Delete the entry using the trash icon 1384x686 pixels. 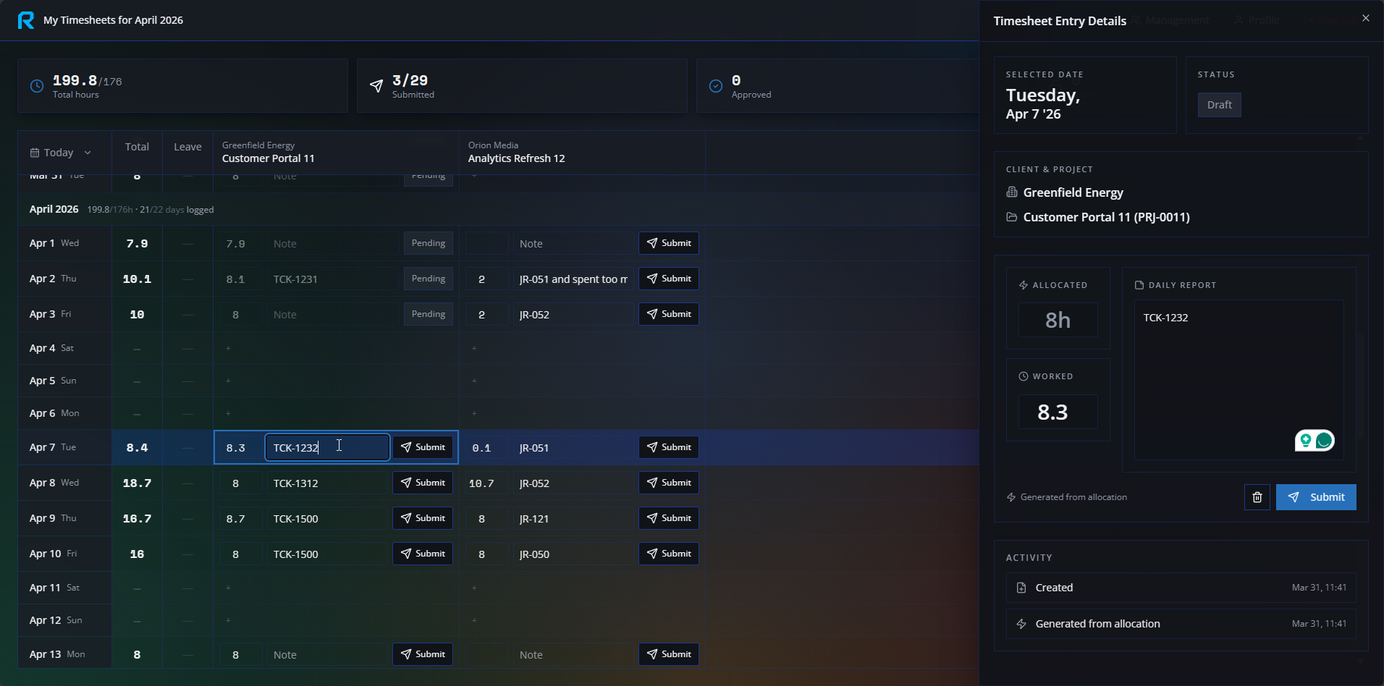[x=1257, y=497]
